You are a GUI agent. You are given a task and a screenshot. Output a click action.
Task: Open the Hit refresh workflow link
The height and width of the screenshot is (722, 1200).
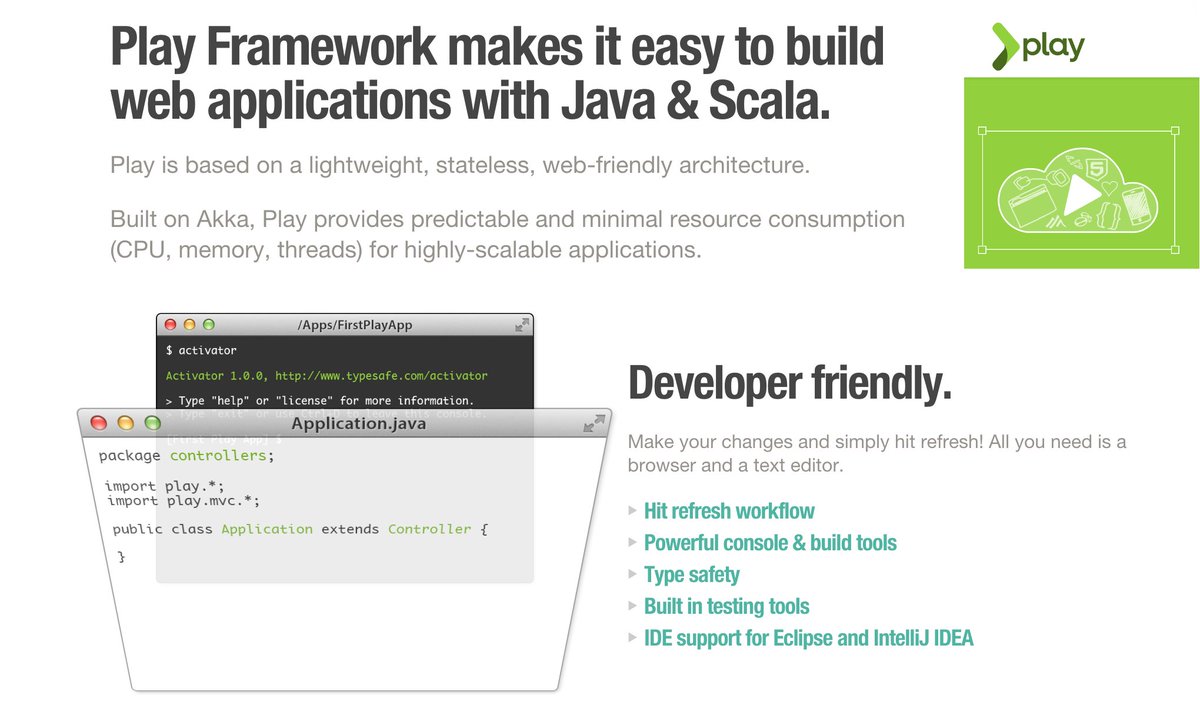click(729, 511)
